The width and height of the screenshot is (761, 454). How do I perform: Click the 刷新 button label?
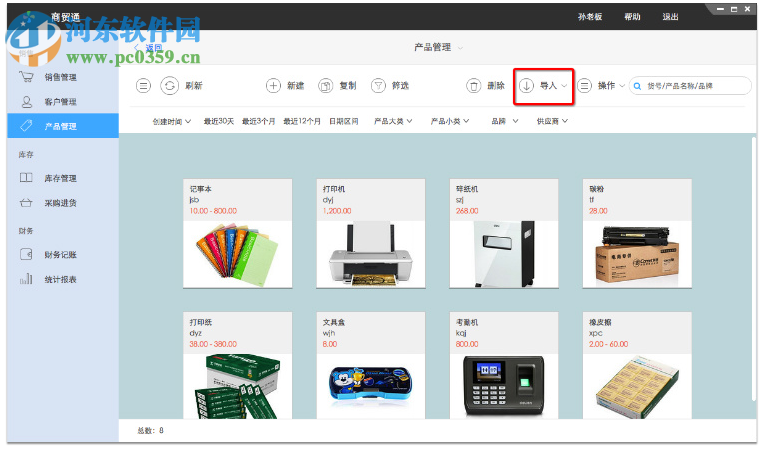click(x=194, y=86)
